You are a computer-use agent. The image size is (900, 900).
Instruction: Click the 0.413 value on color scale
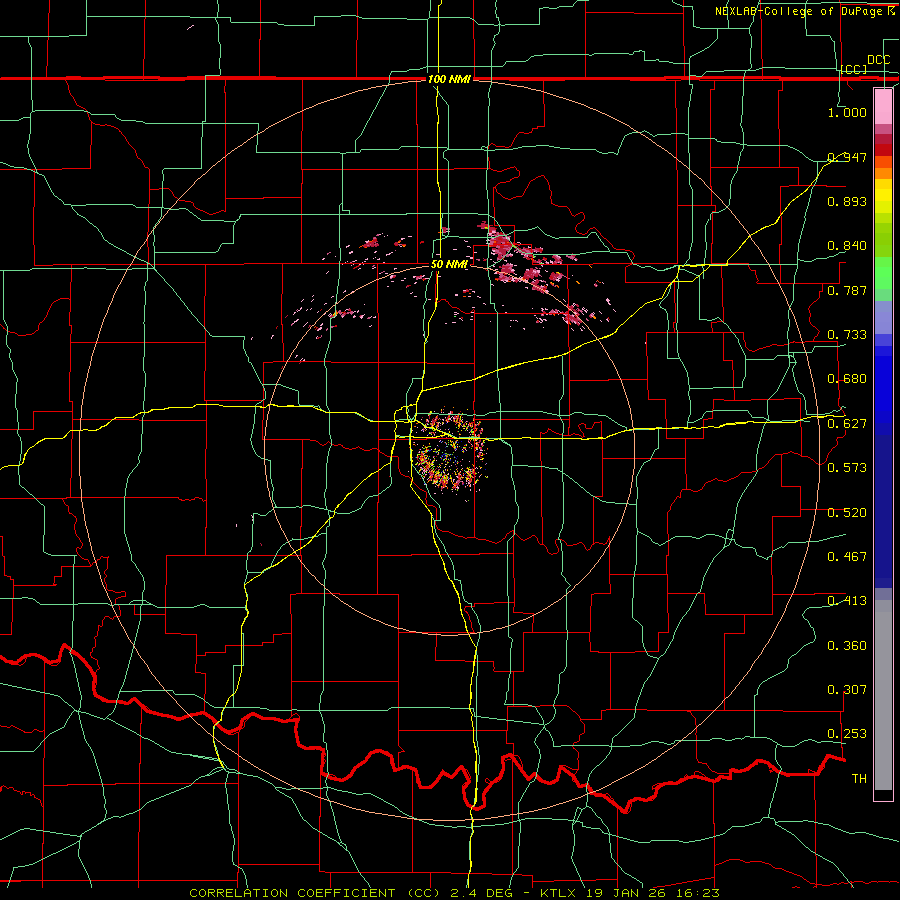point(847,600)
